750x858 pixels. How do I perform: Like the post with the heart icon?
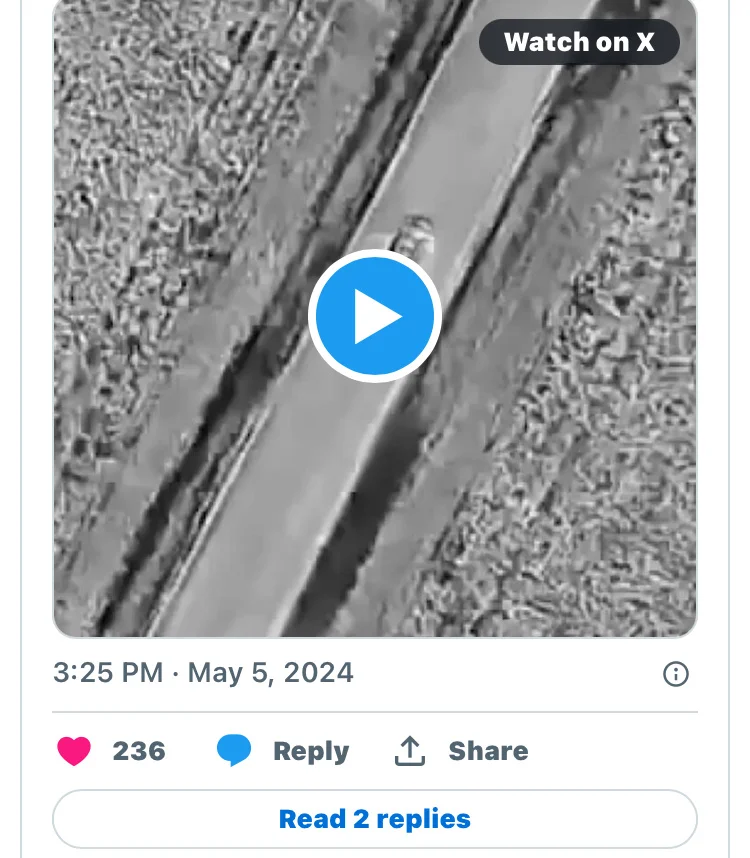coord(75,751)
